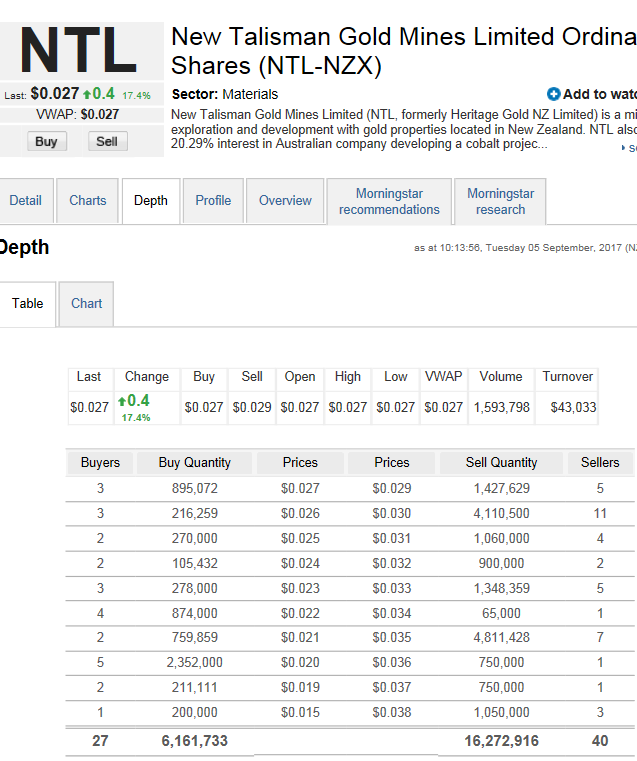Click the Sell value $0.029 in summary
Image resolution: width=637 pixels, height=761 pixels.
coord(252,407)
